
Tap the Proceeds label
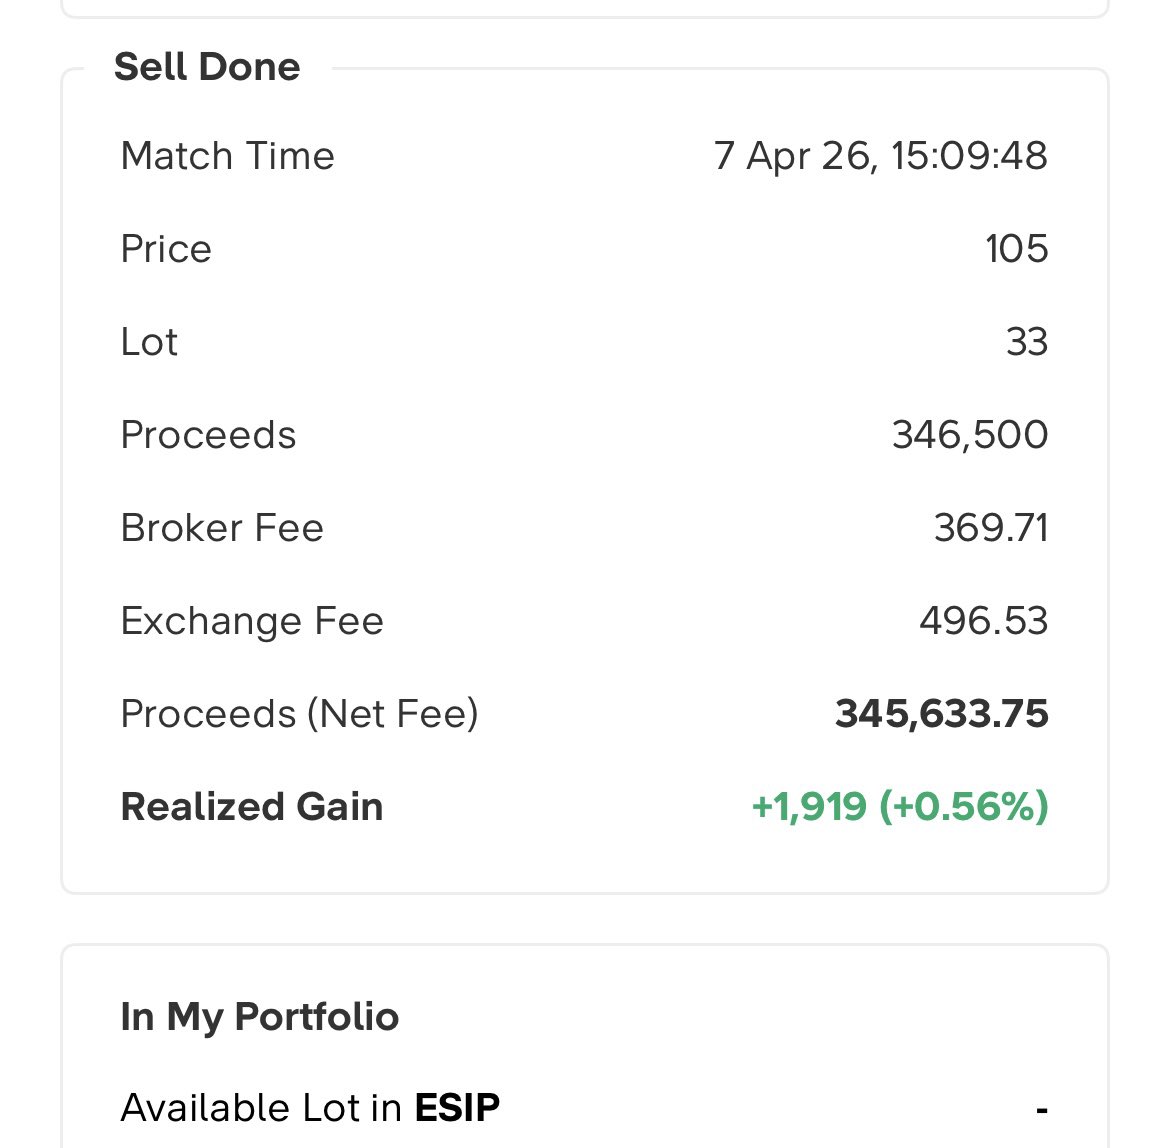click(x=208, y=435)
